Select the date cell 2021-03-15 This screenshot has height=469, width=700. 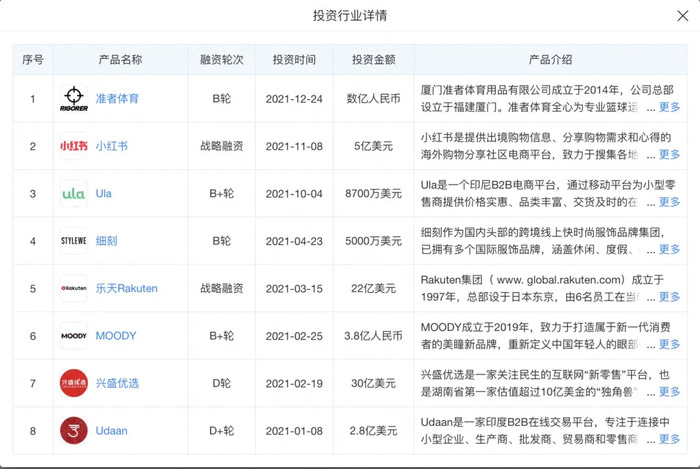pos(294,289)
